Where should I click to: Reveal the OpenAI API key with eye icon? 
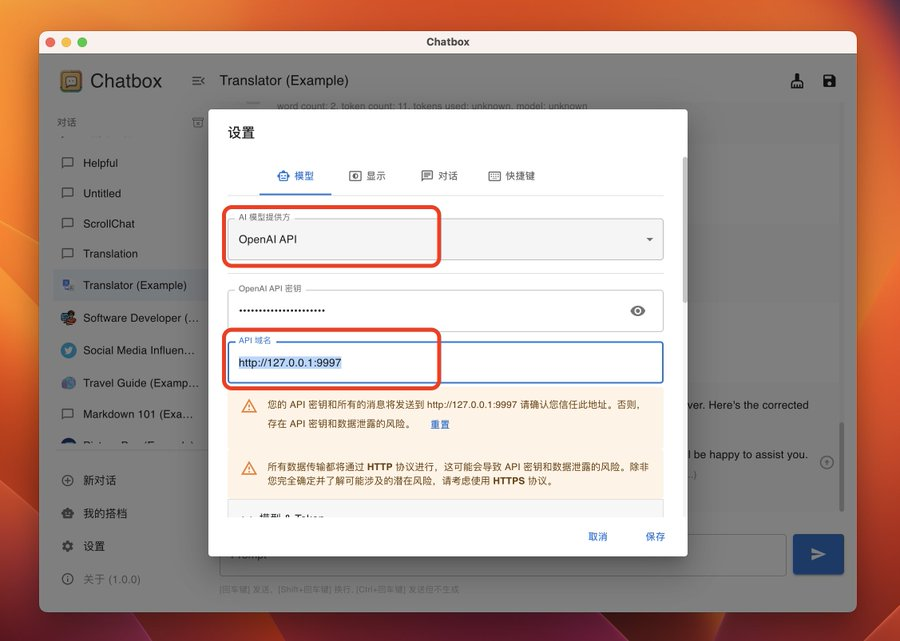click(x=638, y=311)
